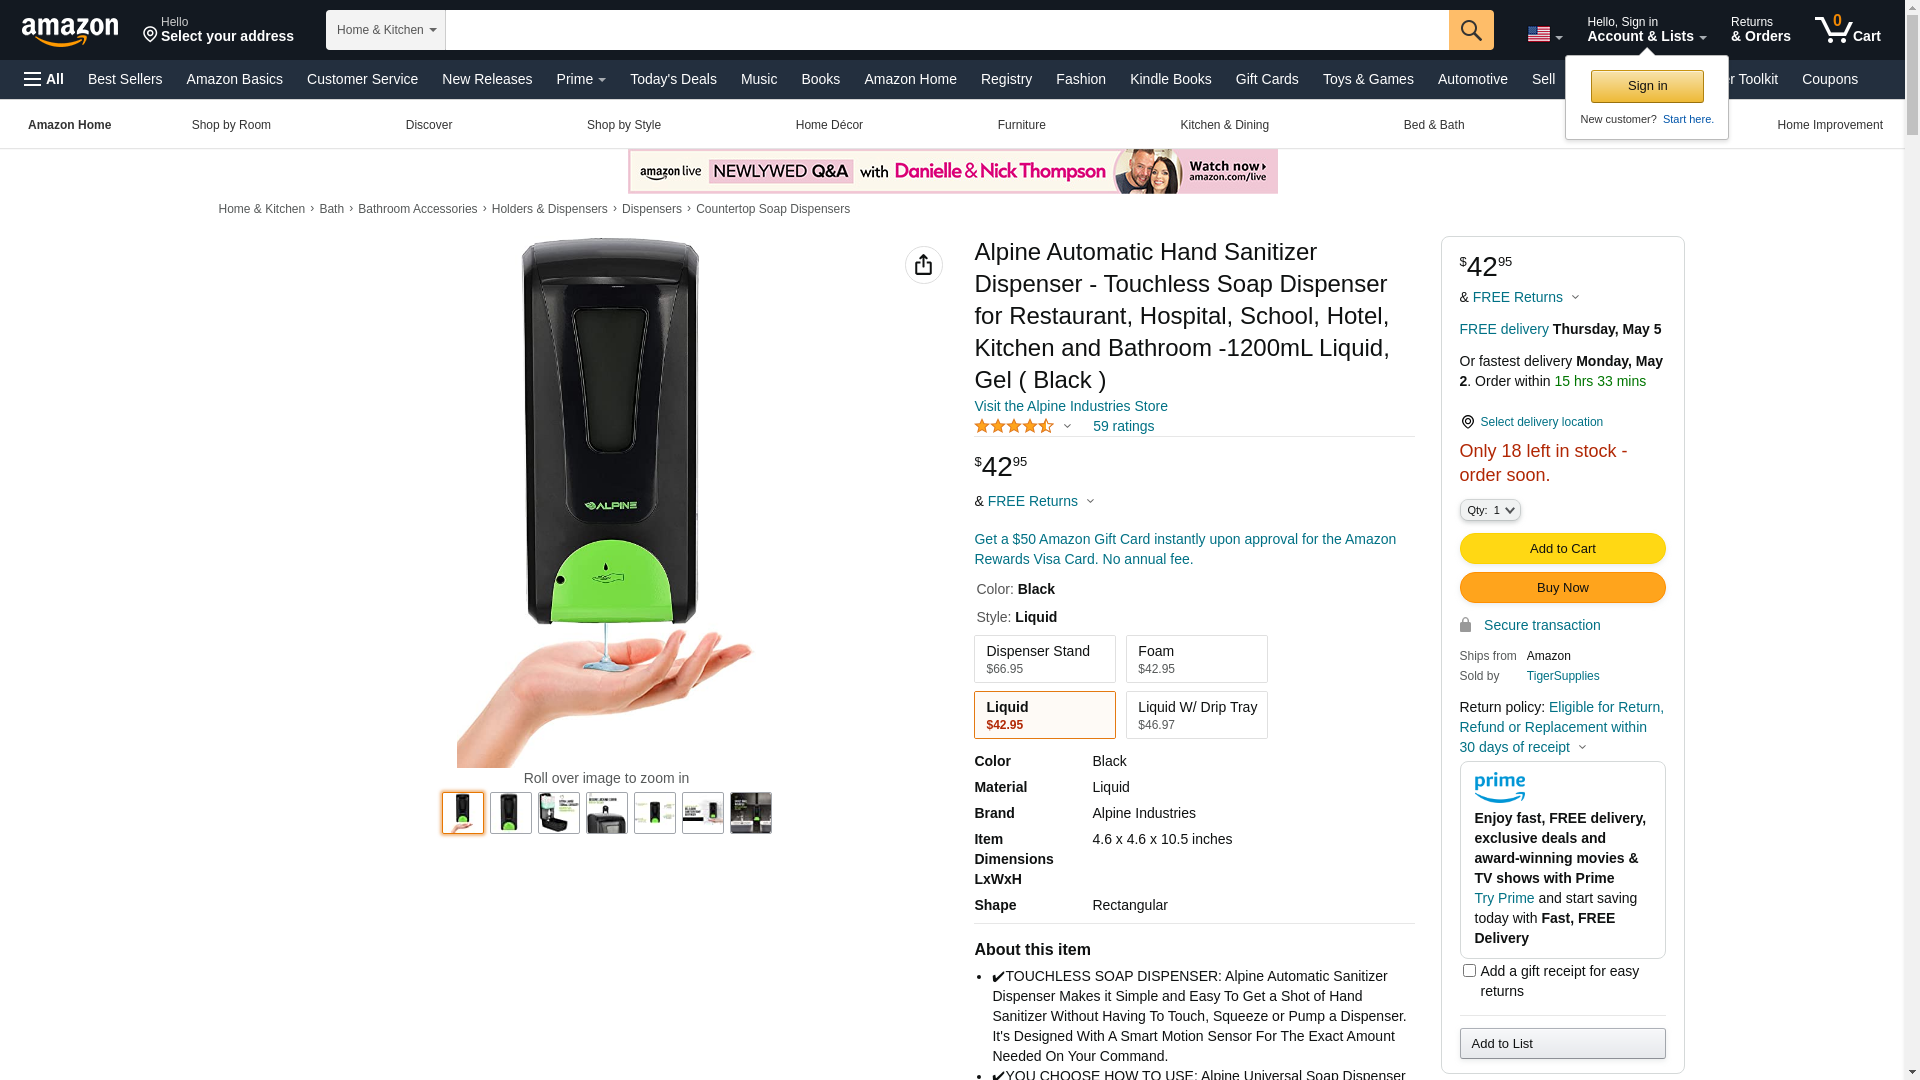Visit the Alpine Industries Store link
Image resolution: width=1920 pixels, height=1080 pixels.
pos(1071,406)
